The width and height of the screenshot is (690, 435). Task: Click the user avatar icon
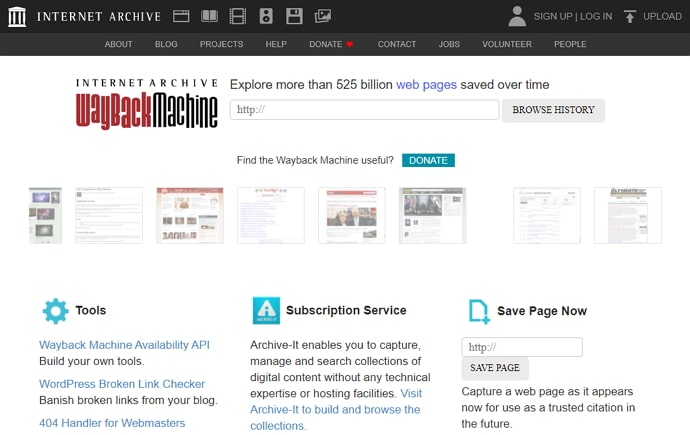pyautogui.click(x=517, y=16)
